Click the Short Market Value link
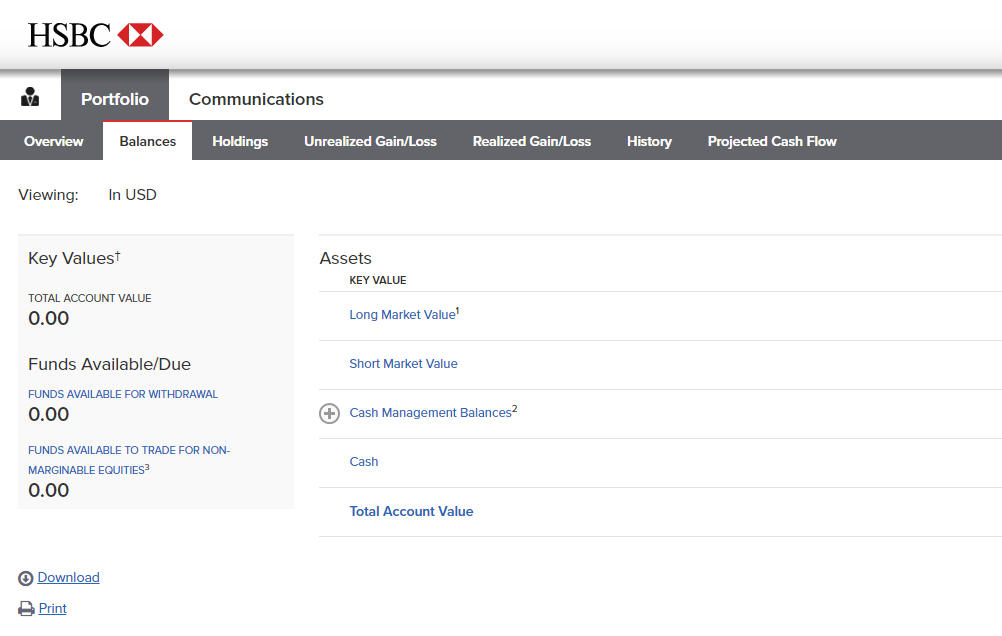1002x636 pixels. 403,364
